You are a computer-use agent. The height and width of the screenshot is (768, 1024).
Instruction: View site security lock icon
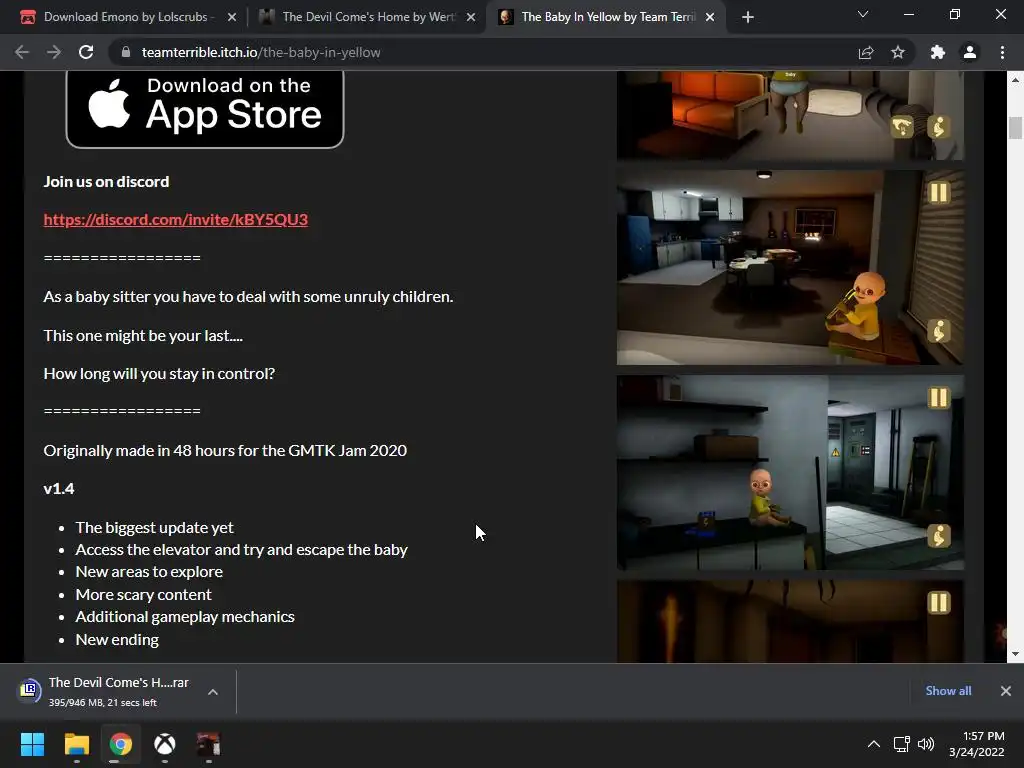(126, 52)
